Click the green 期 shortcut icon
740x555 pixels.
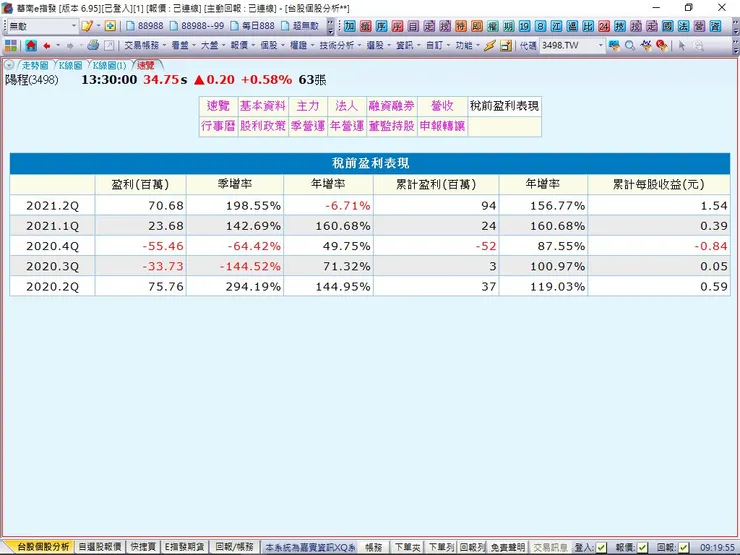tap(509, 26)
